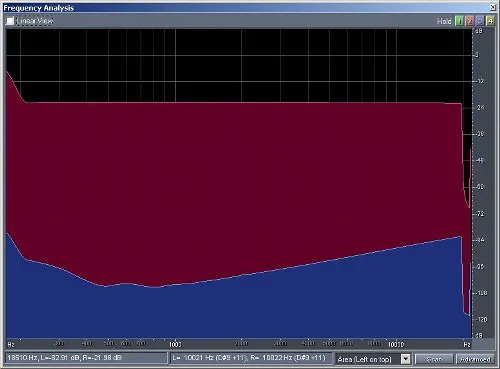This screenshot has width=500, height=369.
Task: Click the -72 dB mark on the decibel scale
Action: pyautogui.click(x=480, y=214)
